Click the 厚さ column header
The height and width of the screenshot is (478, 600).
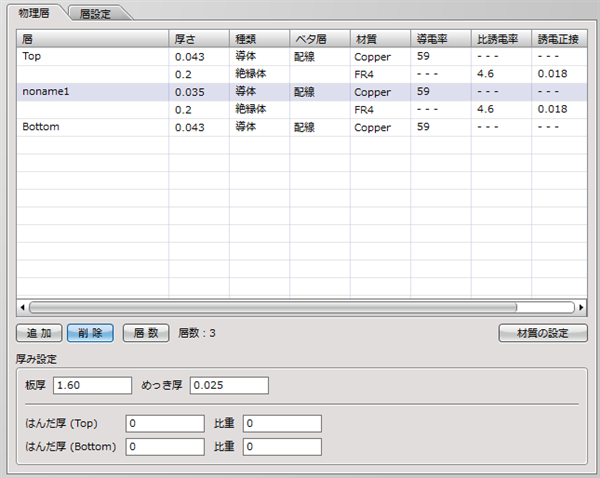click(198, 38)
